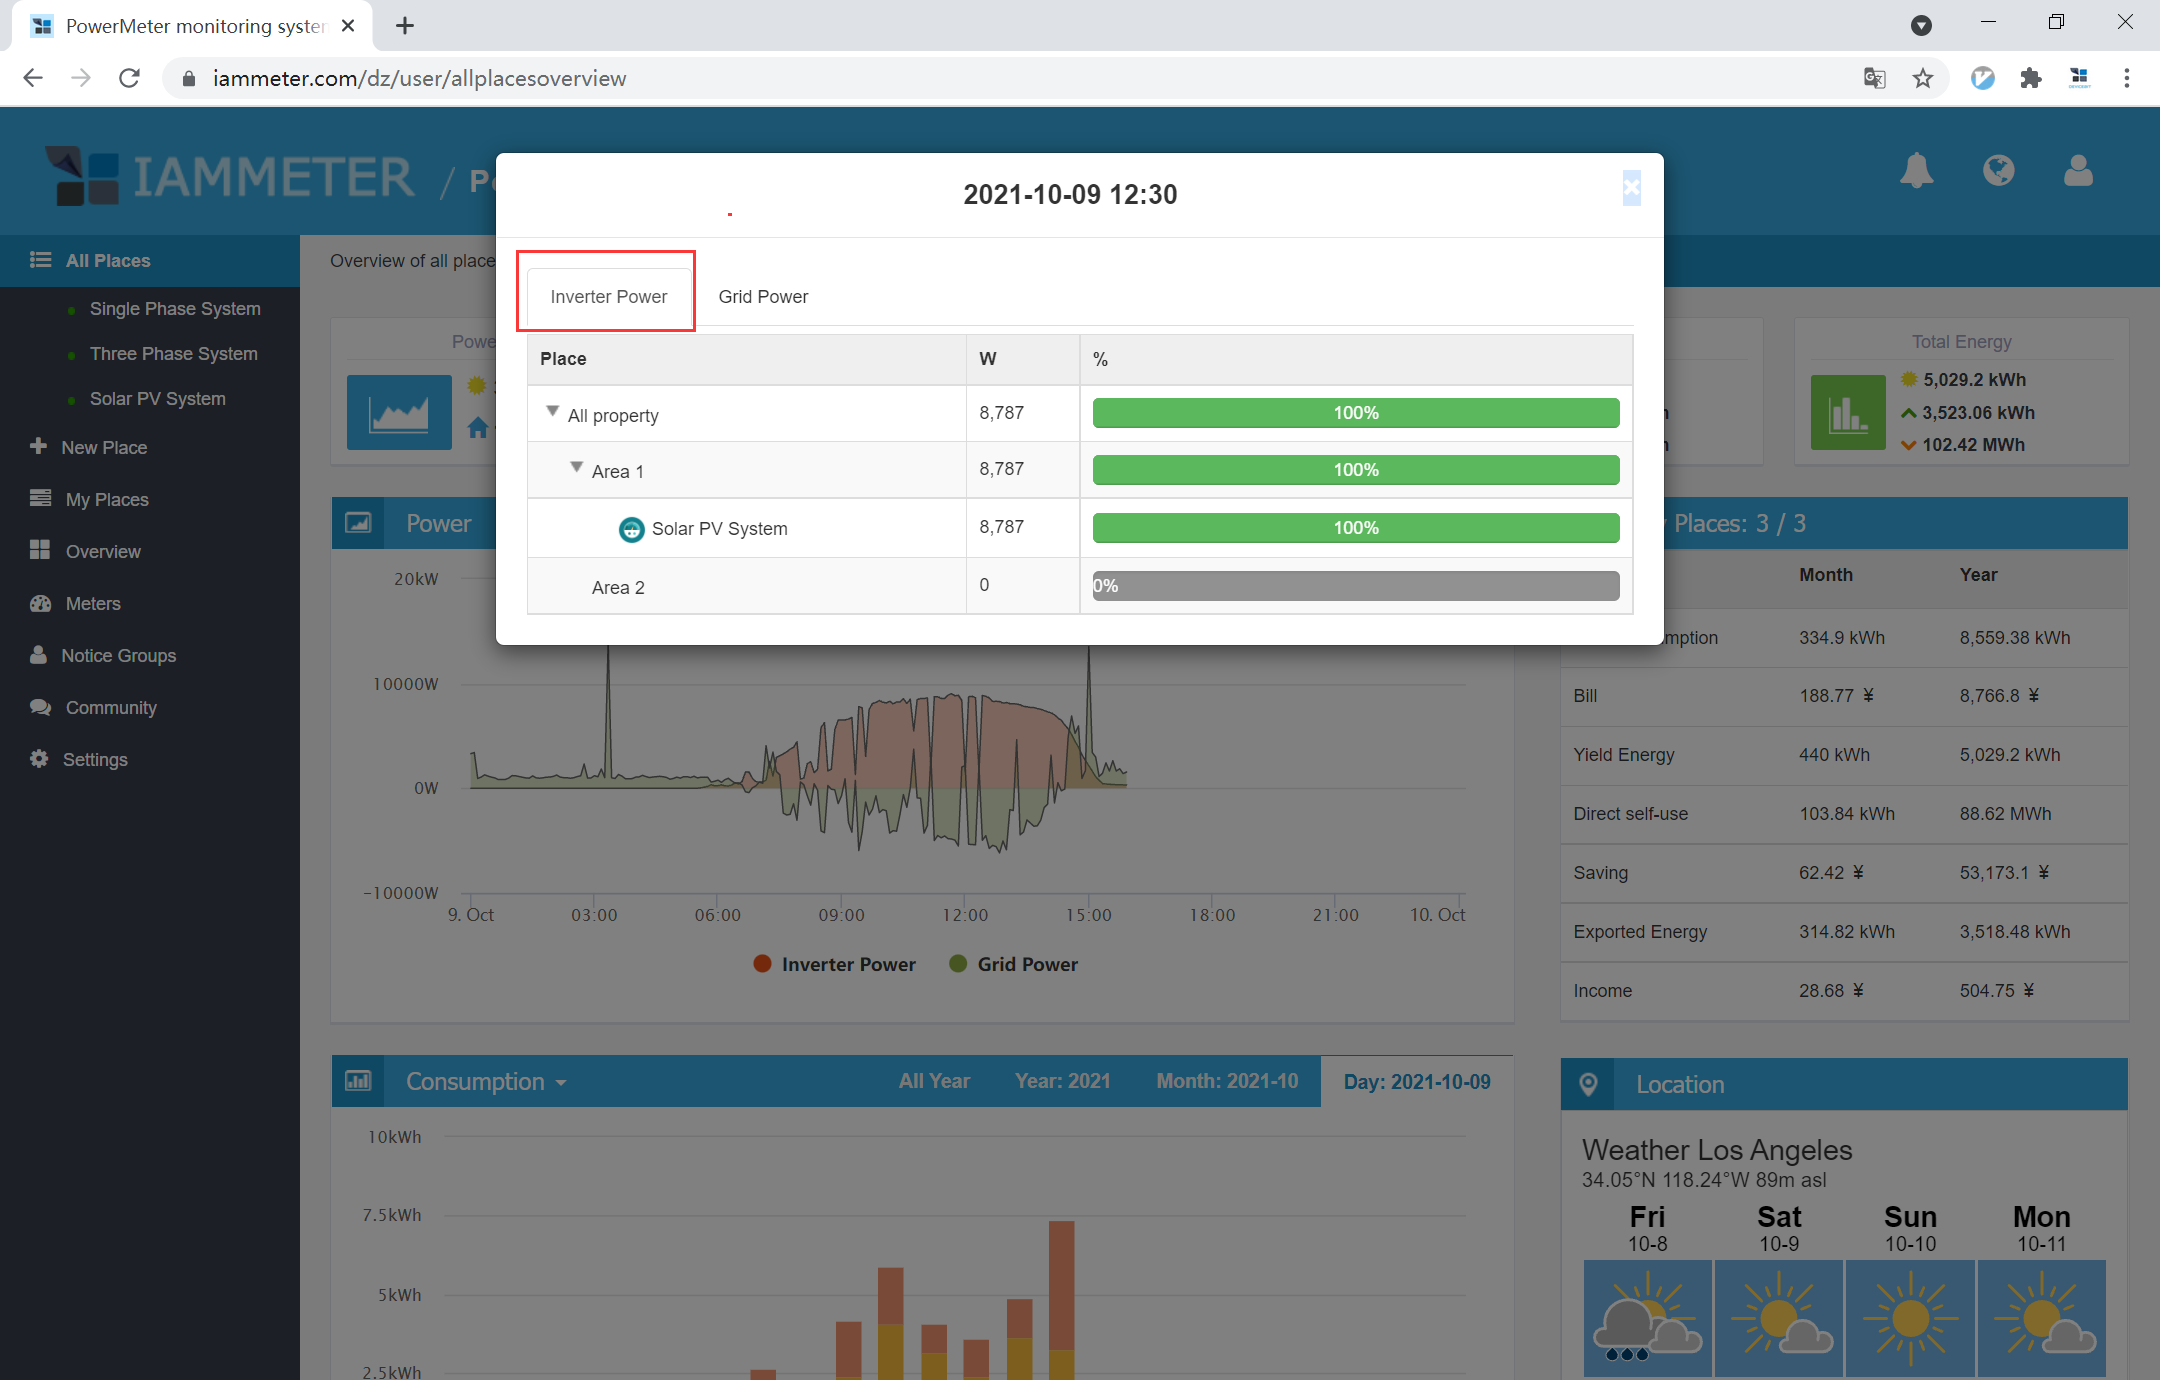Switch to the Grid Power tab
This screenshot has width=2160, height=1380.
click(x=763, y=297)
